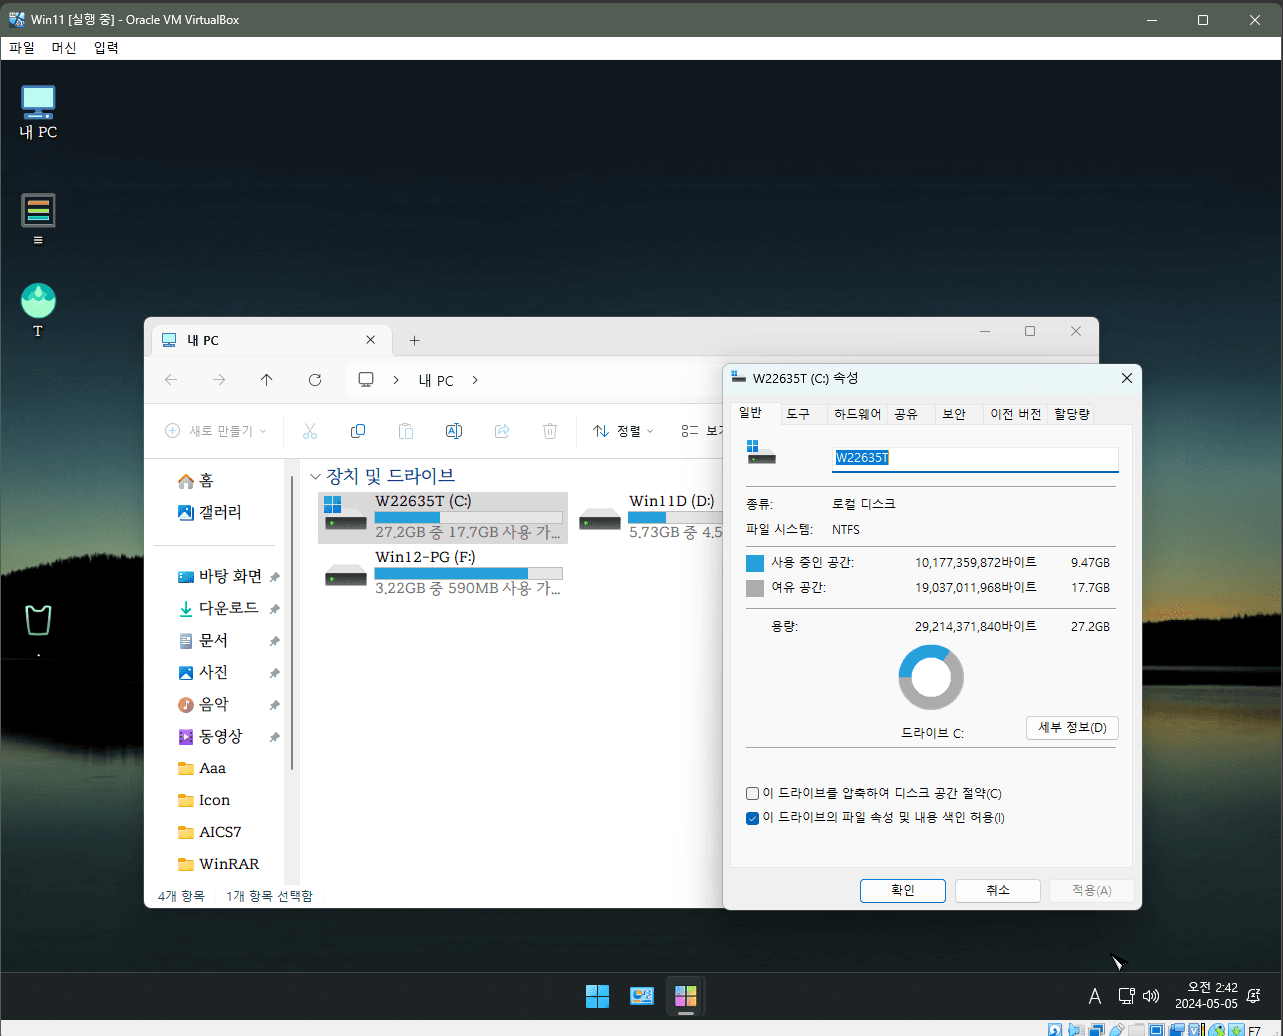Click the Delete trash icon
Viewport: 1283px width, 1036px height.
[x=550, y=431]
